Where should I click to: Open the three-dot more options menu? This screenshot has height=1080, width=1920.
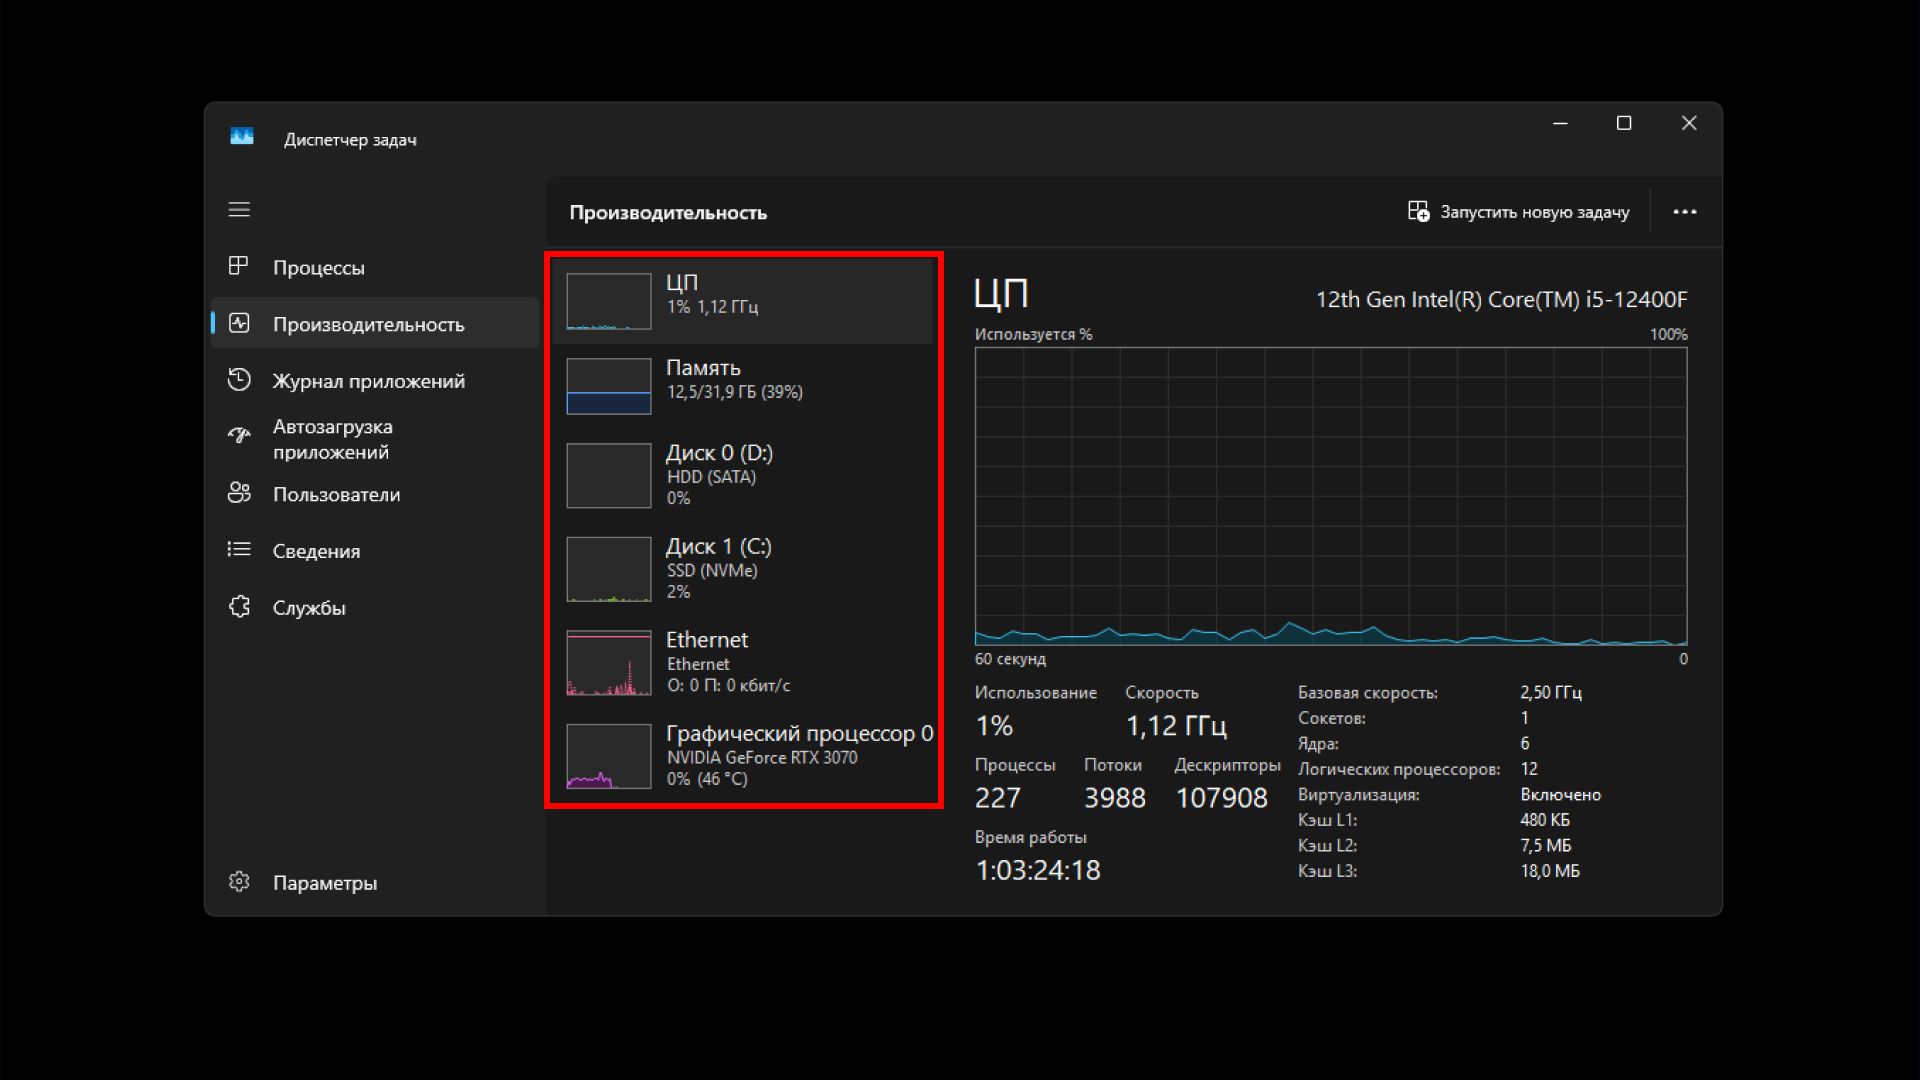pos(1685,212)
